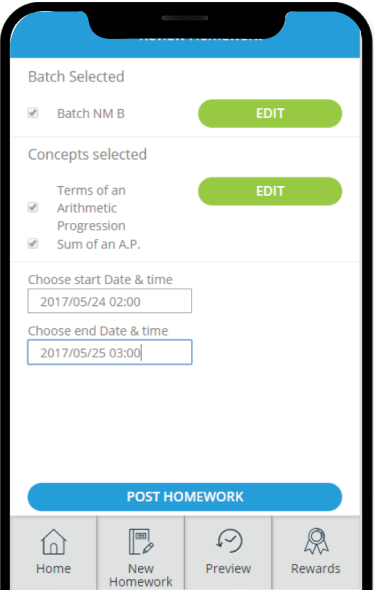Click the Sum of an A.P. label text

click(x=99, y=245)
